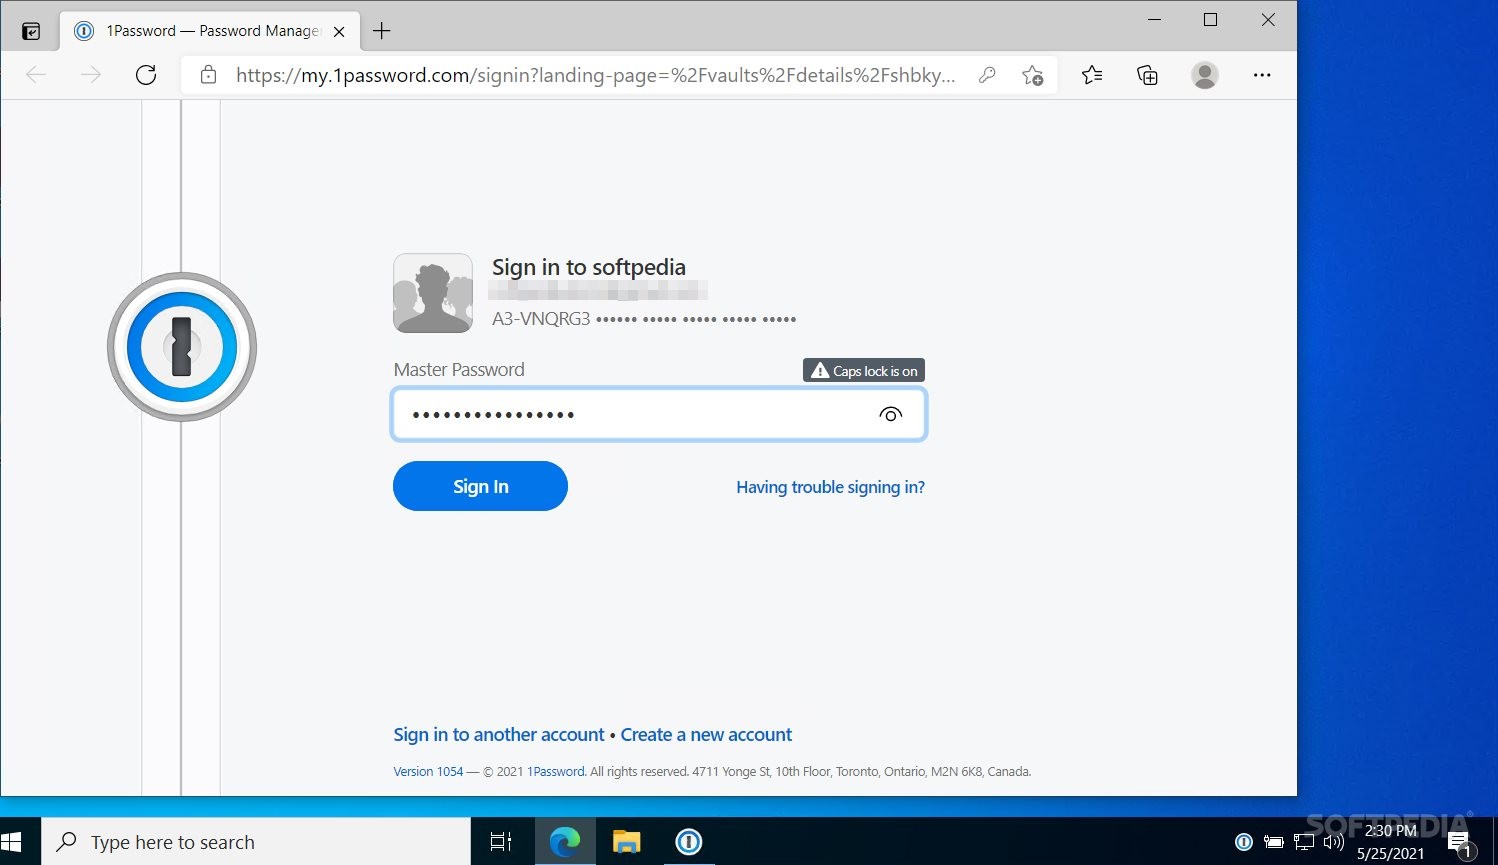Click the 1Password keyhole logo

[182, 347]
